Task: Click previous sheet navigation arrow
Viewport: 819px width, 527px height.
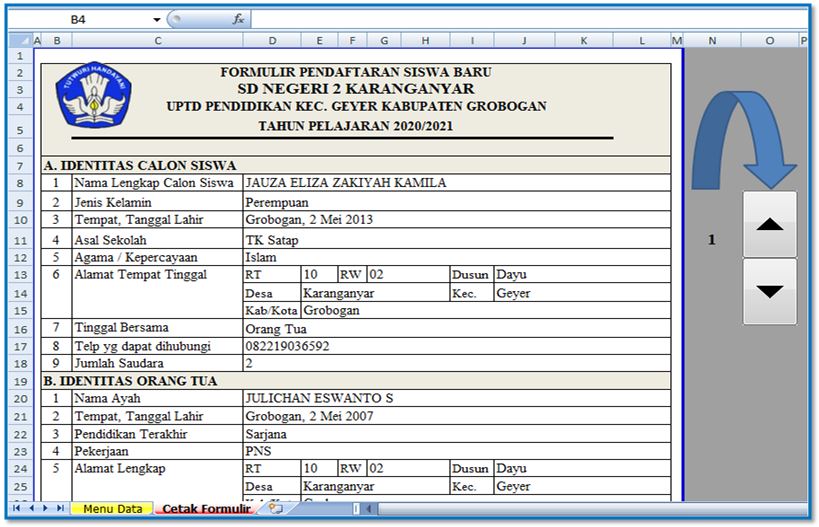Action: click(x=31, y=508)
